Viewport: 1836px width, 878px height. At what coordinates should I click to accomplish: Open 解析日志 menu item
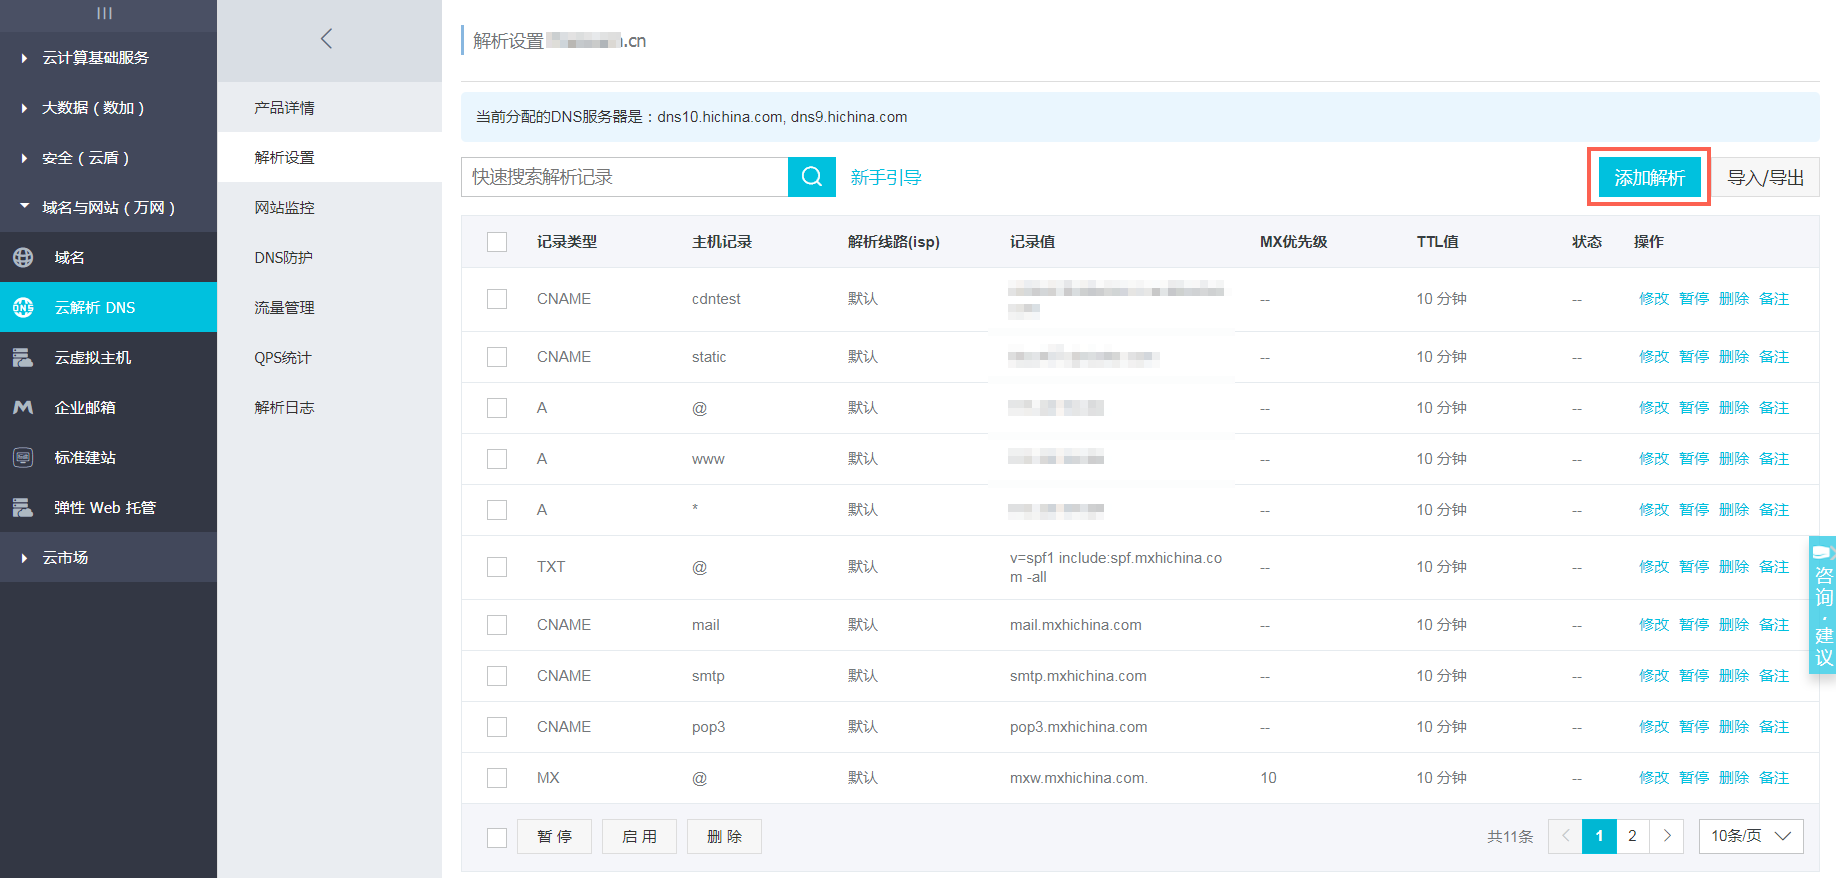[x=330, y=407]
